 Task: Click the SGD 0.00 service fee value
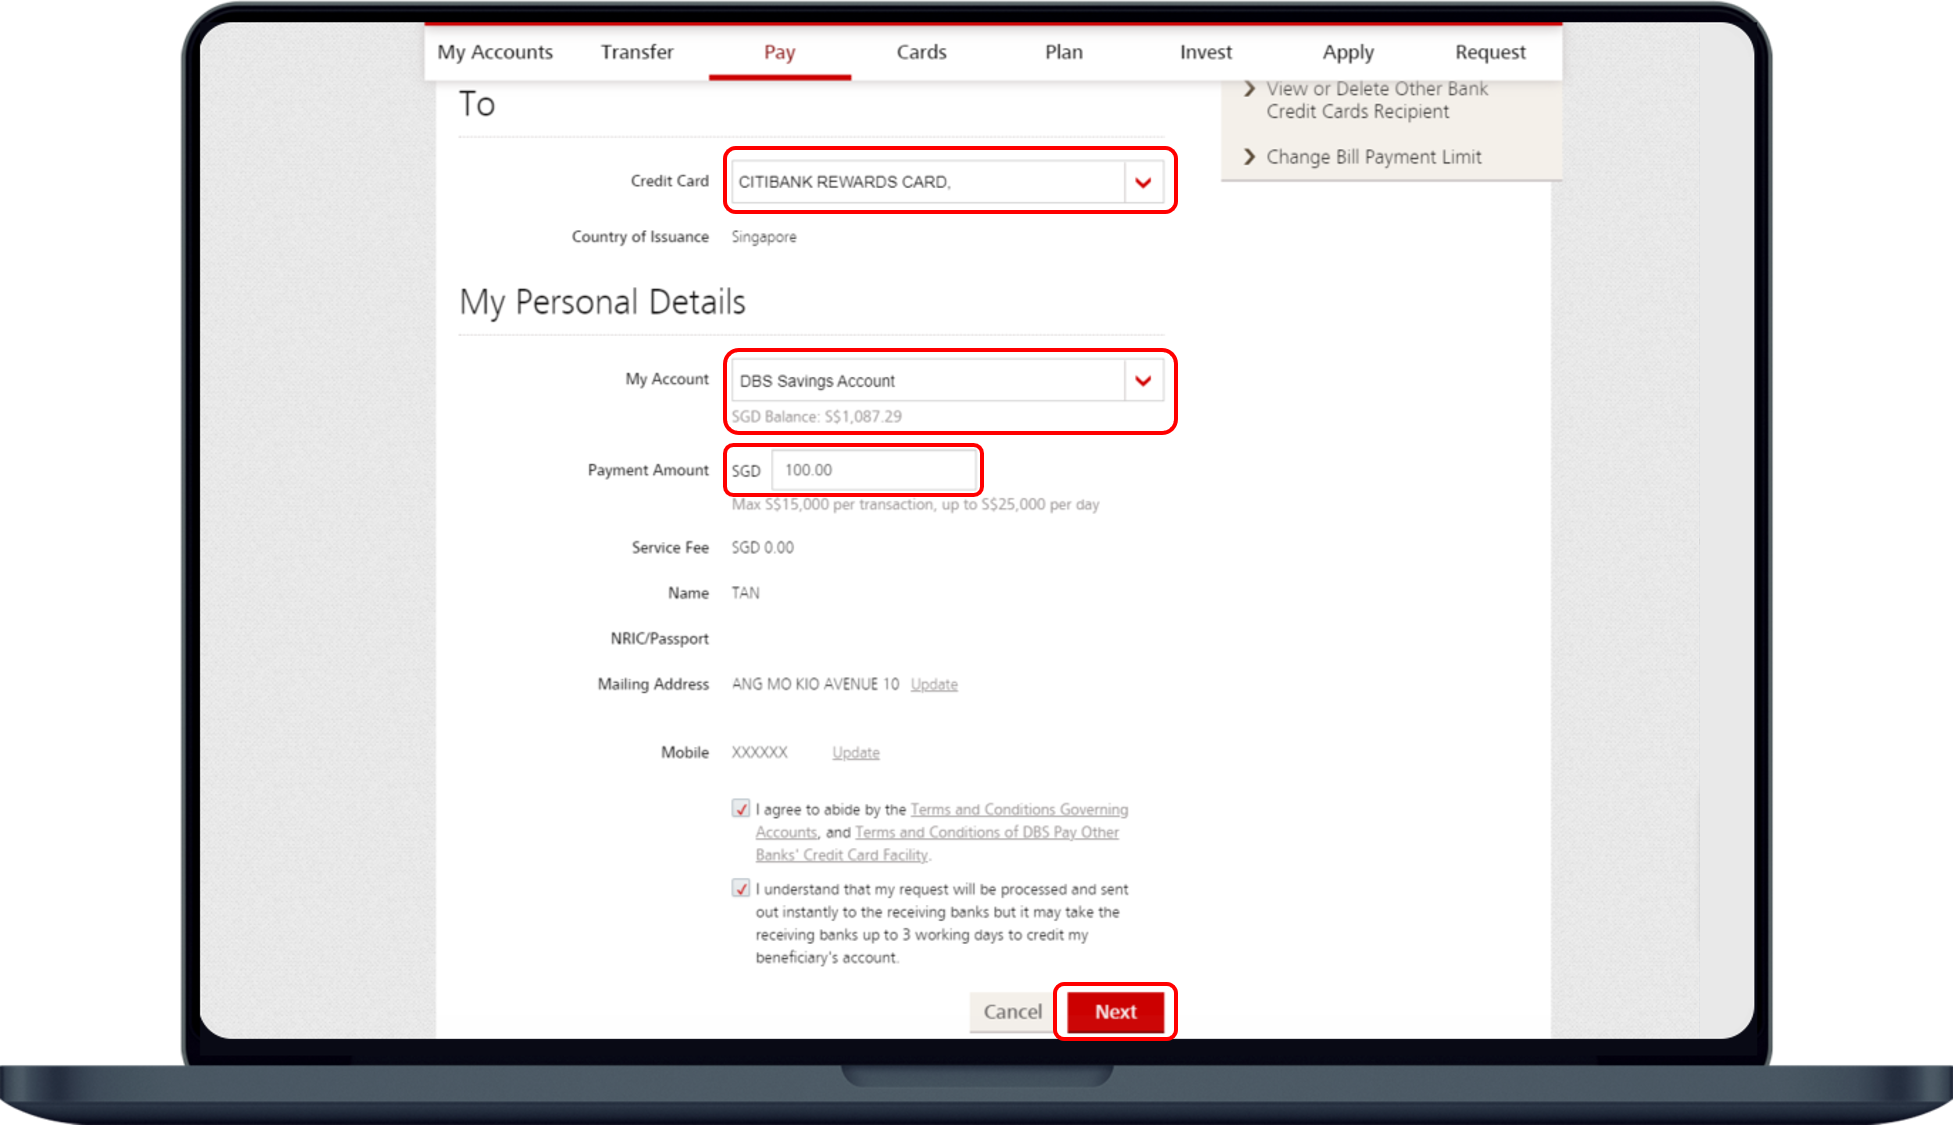click(x=762, y=548)
